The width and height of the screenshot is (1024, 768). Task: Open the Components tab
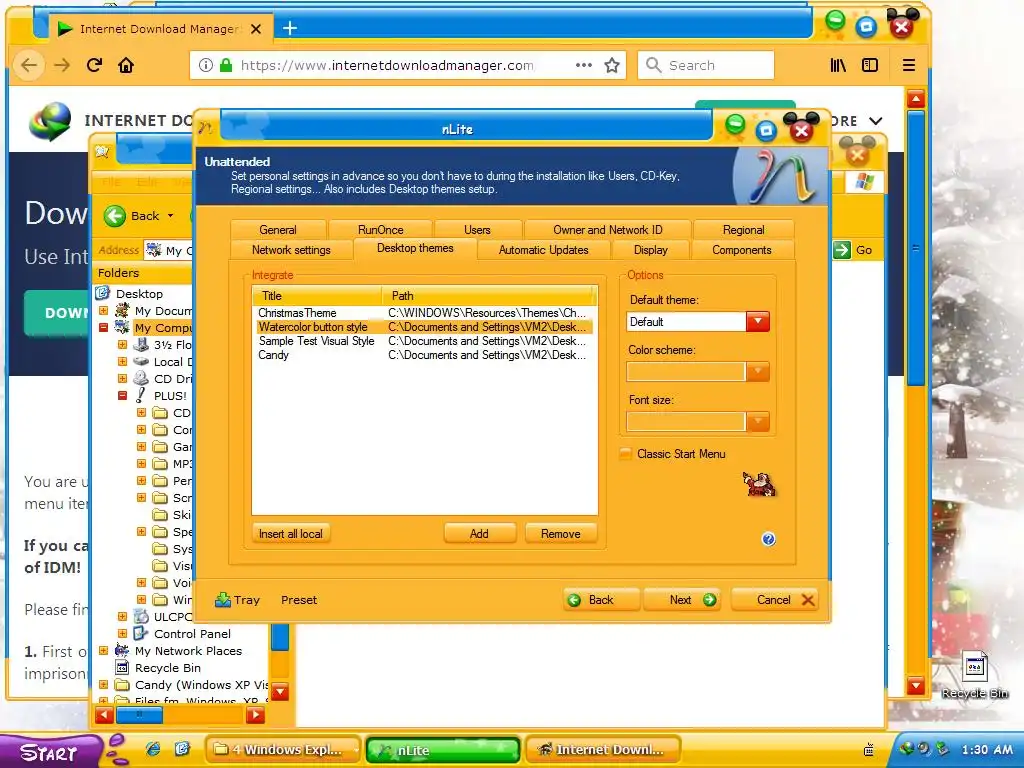tap(741, 249)
